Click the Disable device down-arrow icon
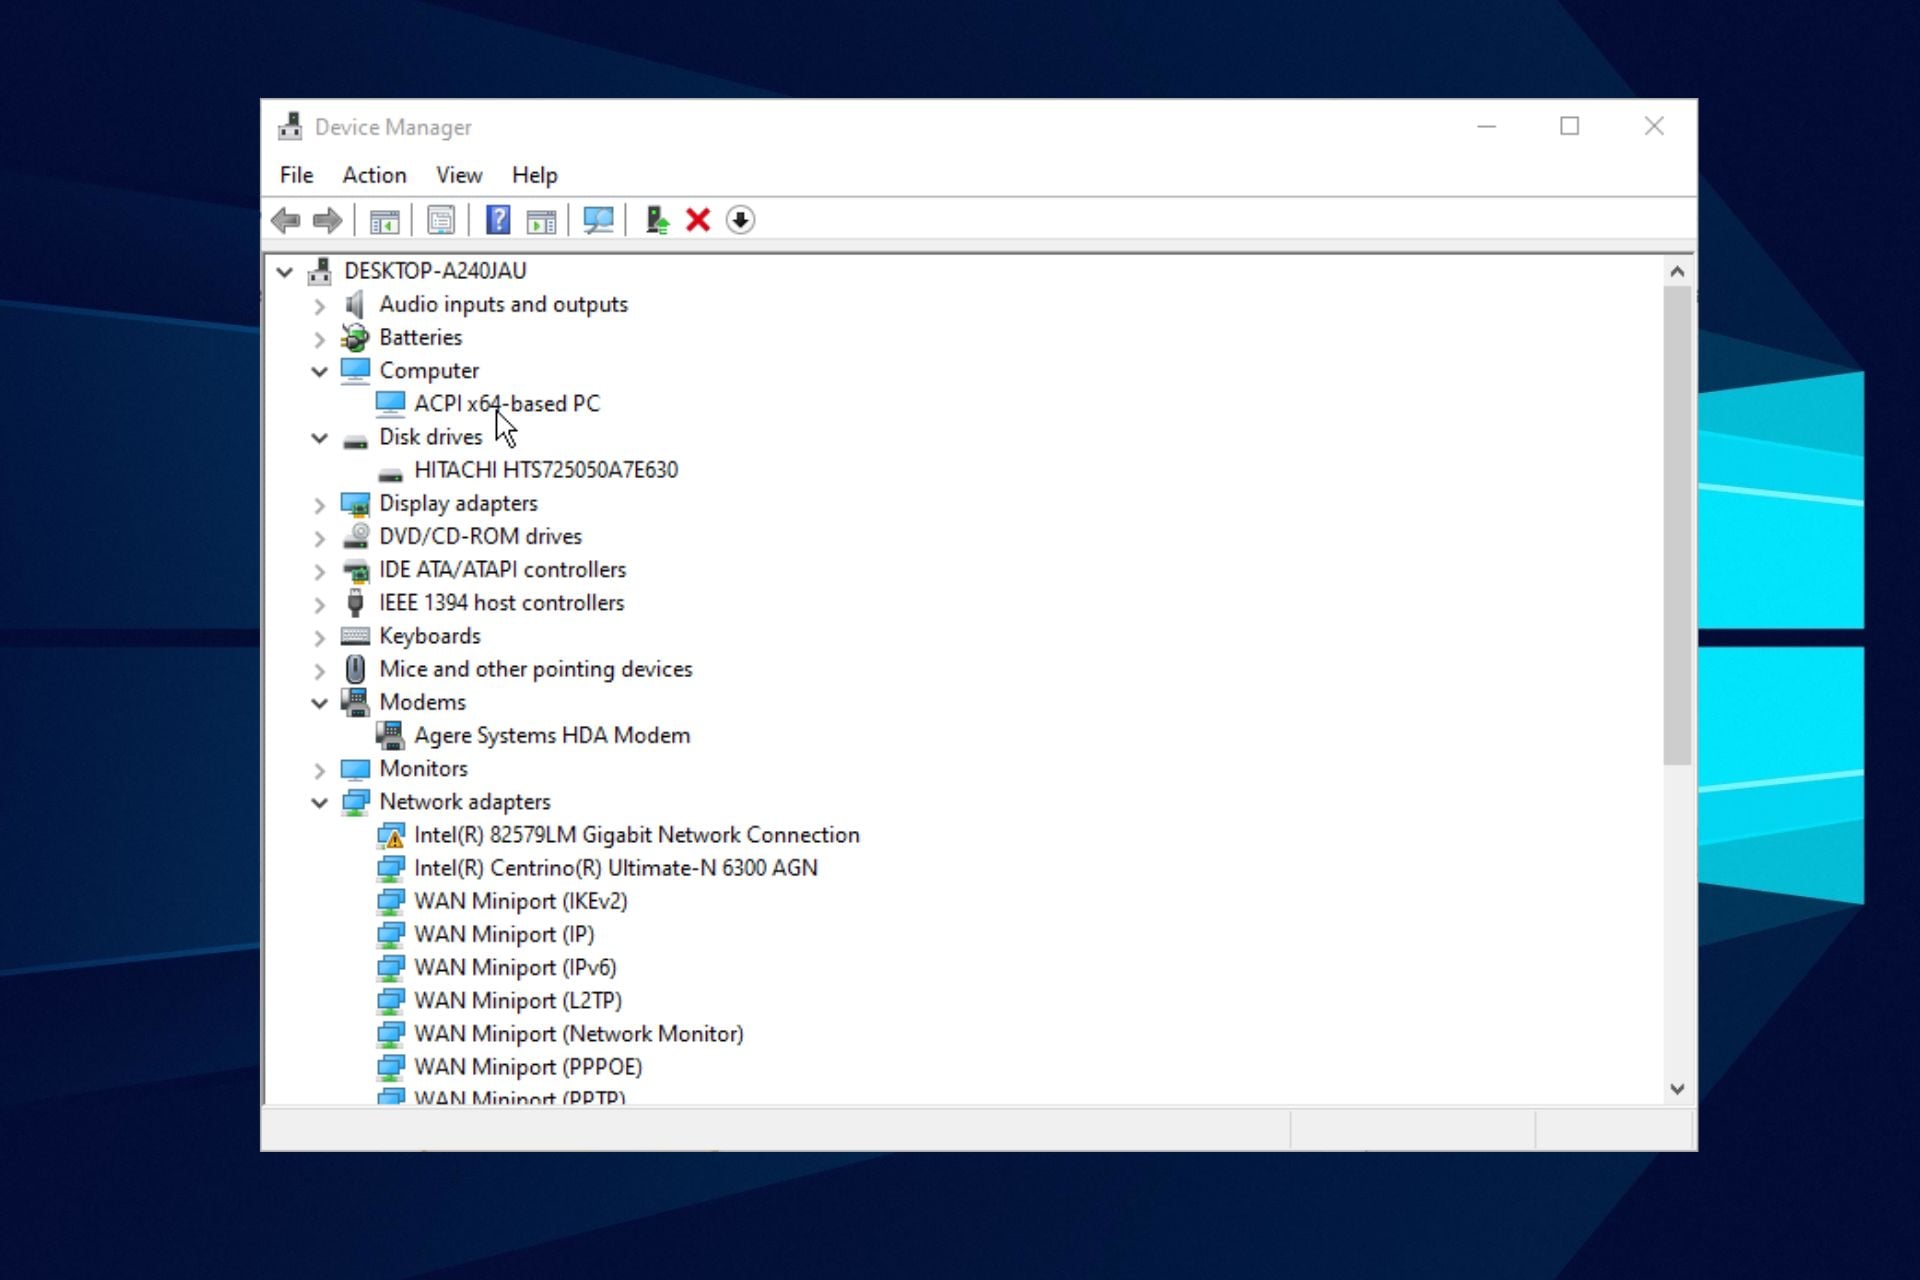 [x=740, y=220]
